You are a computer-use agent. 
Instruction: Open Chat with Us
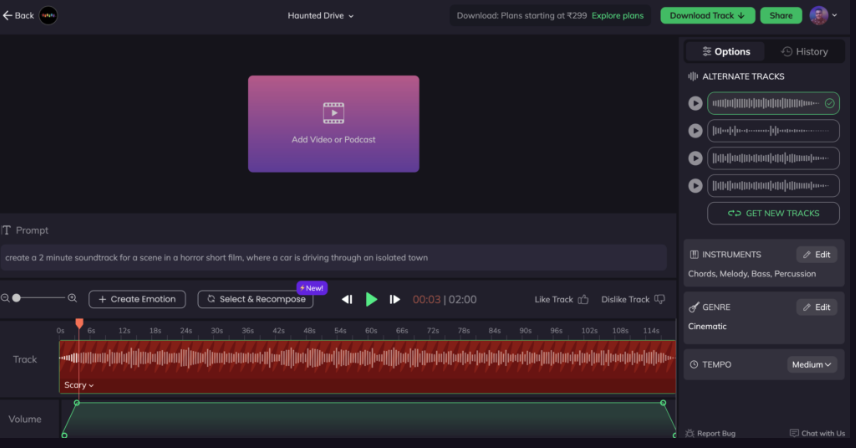point(817,433)
